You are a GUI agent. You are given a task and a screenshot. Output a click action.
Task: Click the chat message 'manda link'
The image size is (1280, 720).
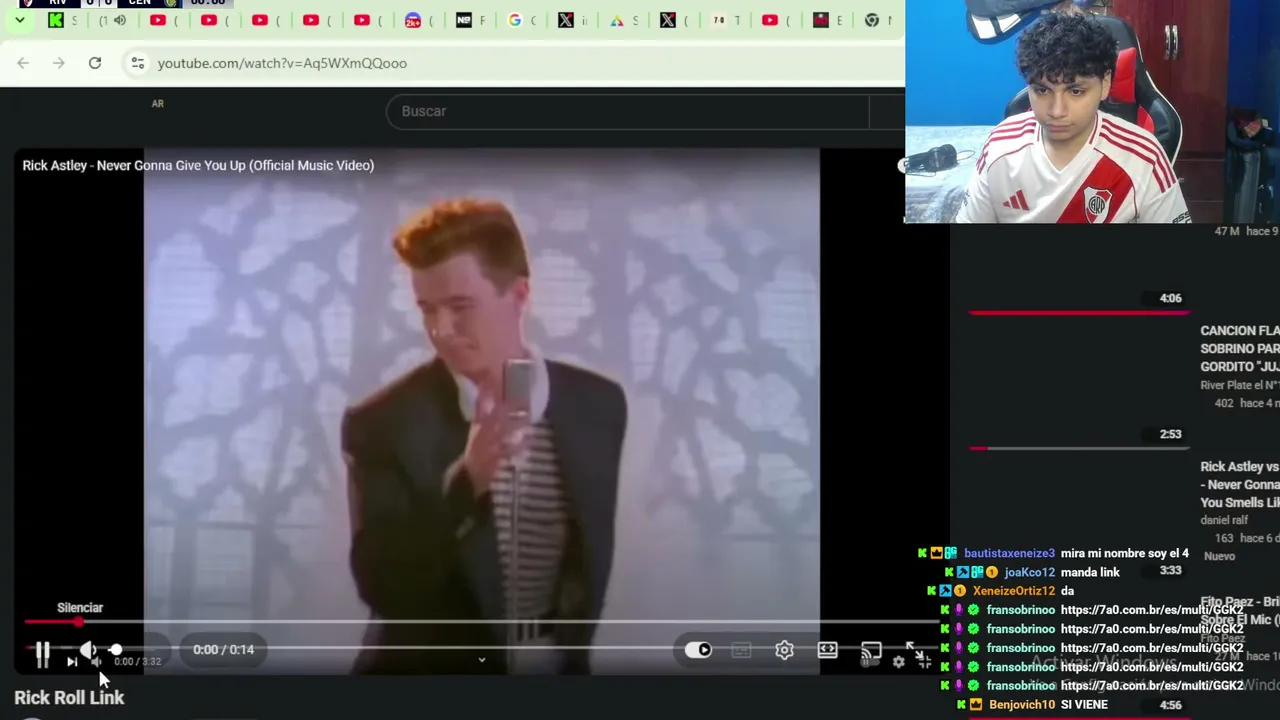[x=1090, y=573]
